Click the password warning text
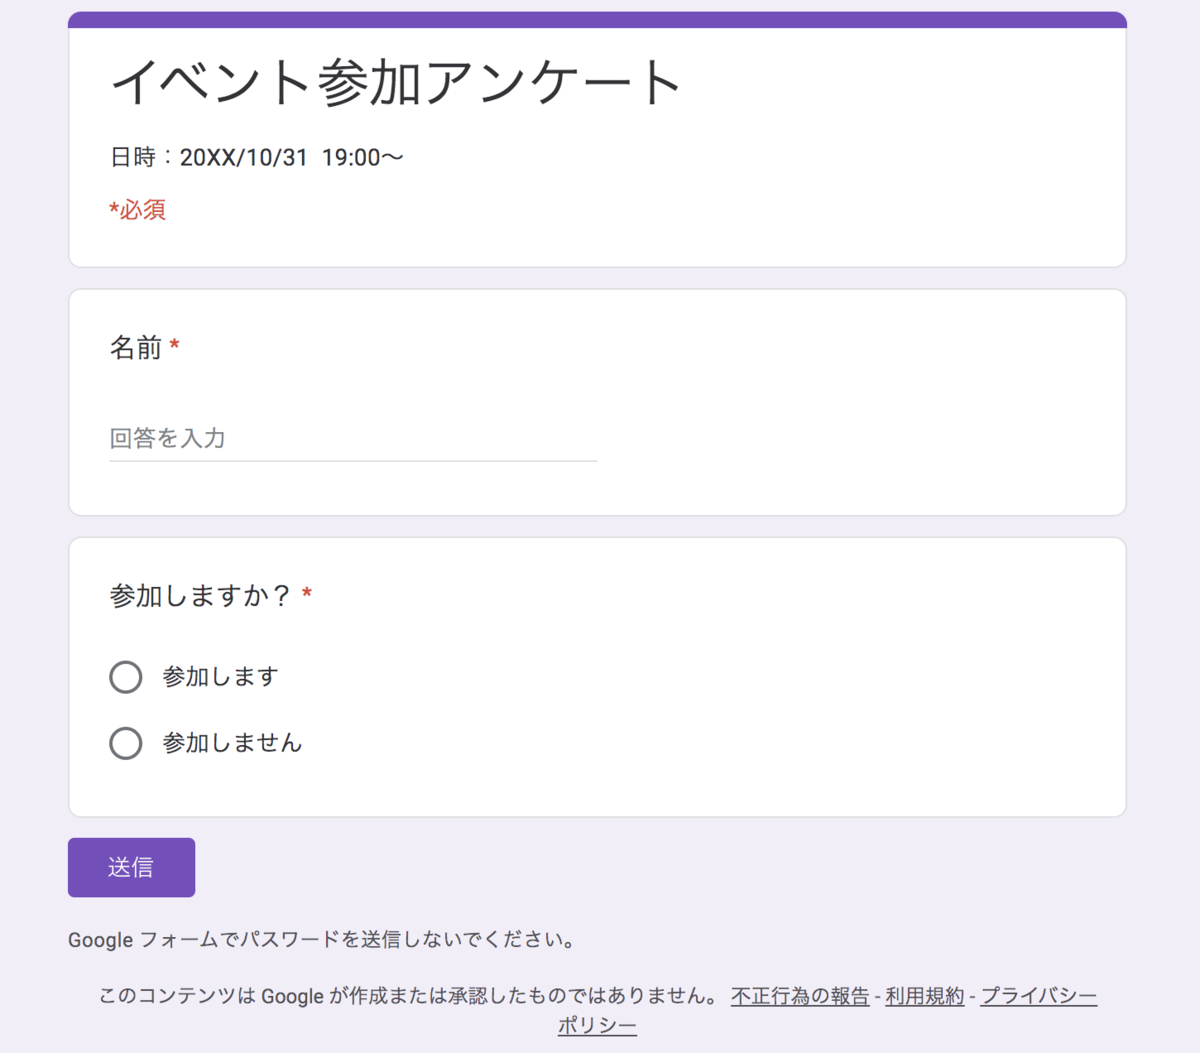 click(321, 940)
